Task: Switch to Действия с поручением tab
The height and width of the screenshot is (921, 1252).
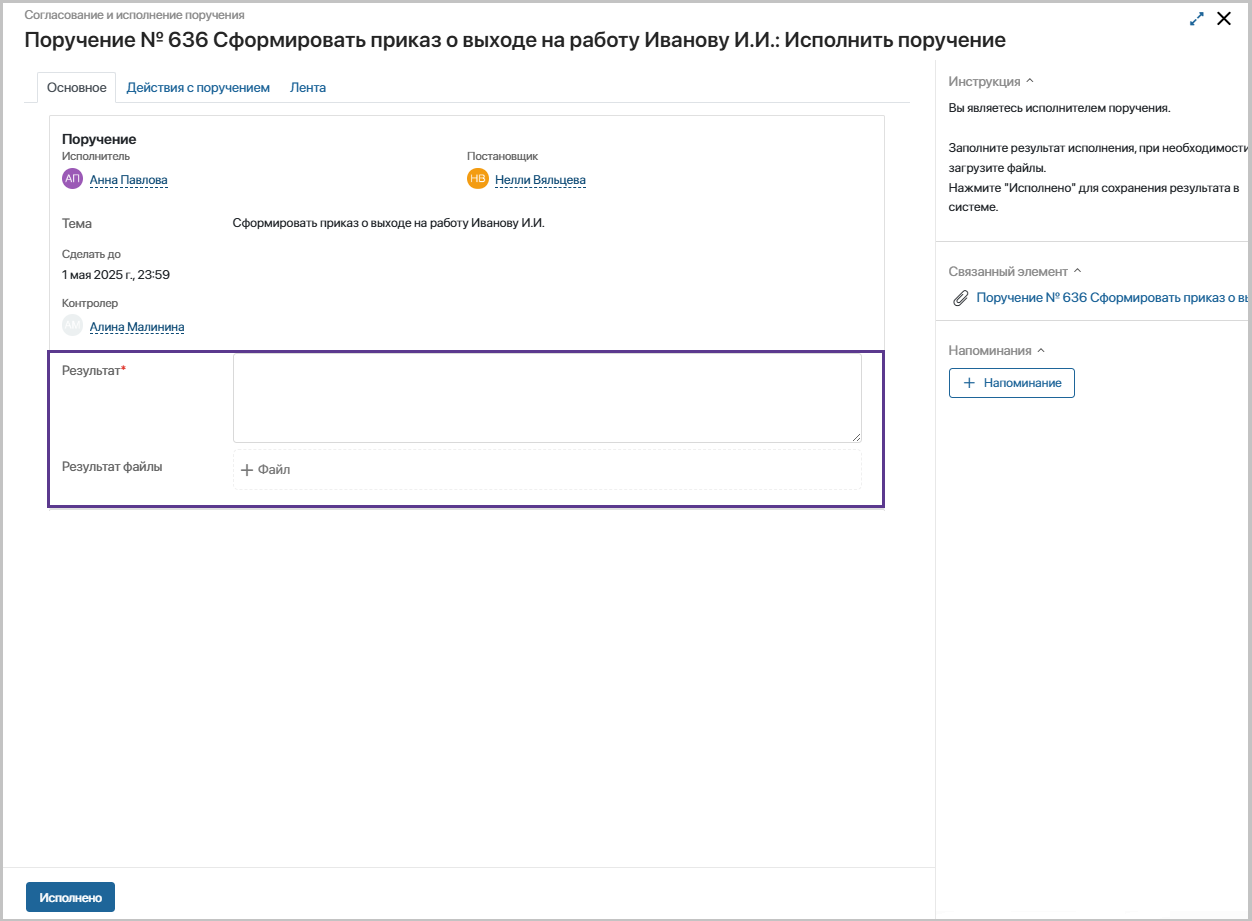Action: [x=198, y=88]
